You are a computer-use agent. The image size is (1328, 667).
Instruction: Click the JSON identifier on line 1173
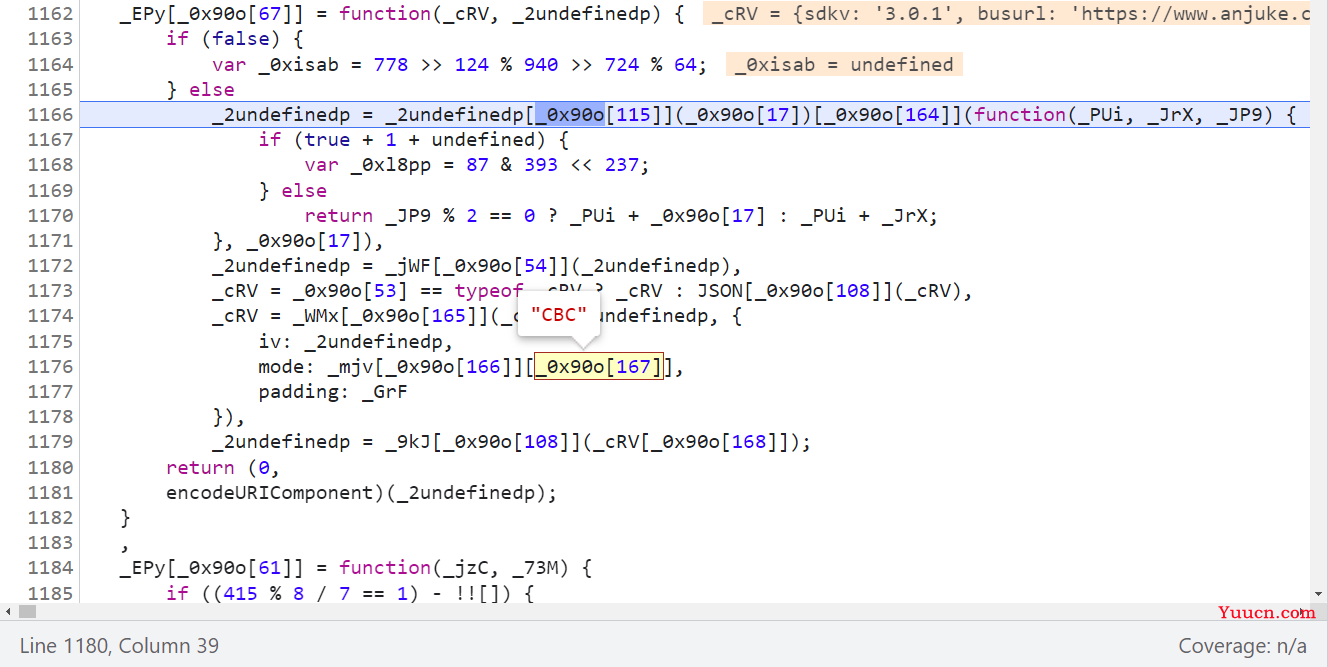720,291
